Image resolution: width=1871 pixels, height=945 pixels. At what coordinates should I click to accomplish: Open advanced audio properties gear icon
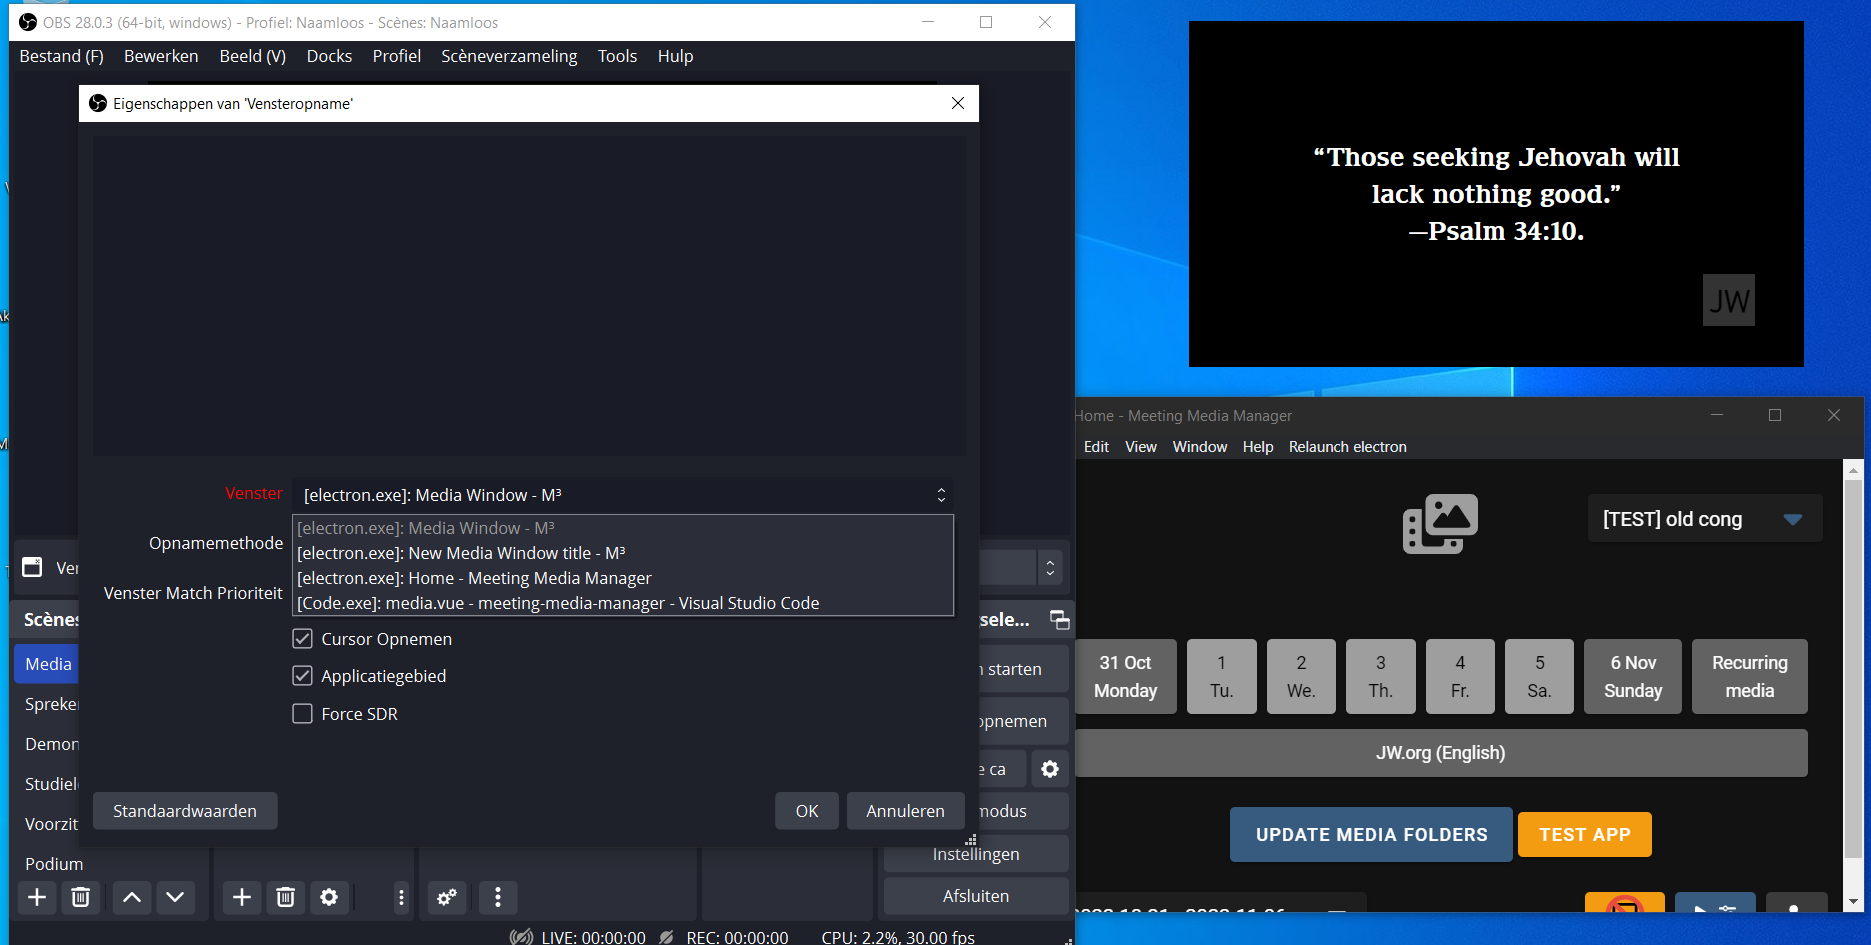[447, 897]
